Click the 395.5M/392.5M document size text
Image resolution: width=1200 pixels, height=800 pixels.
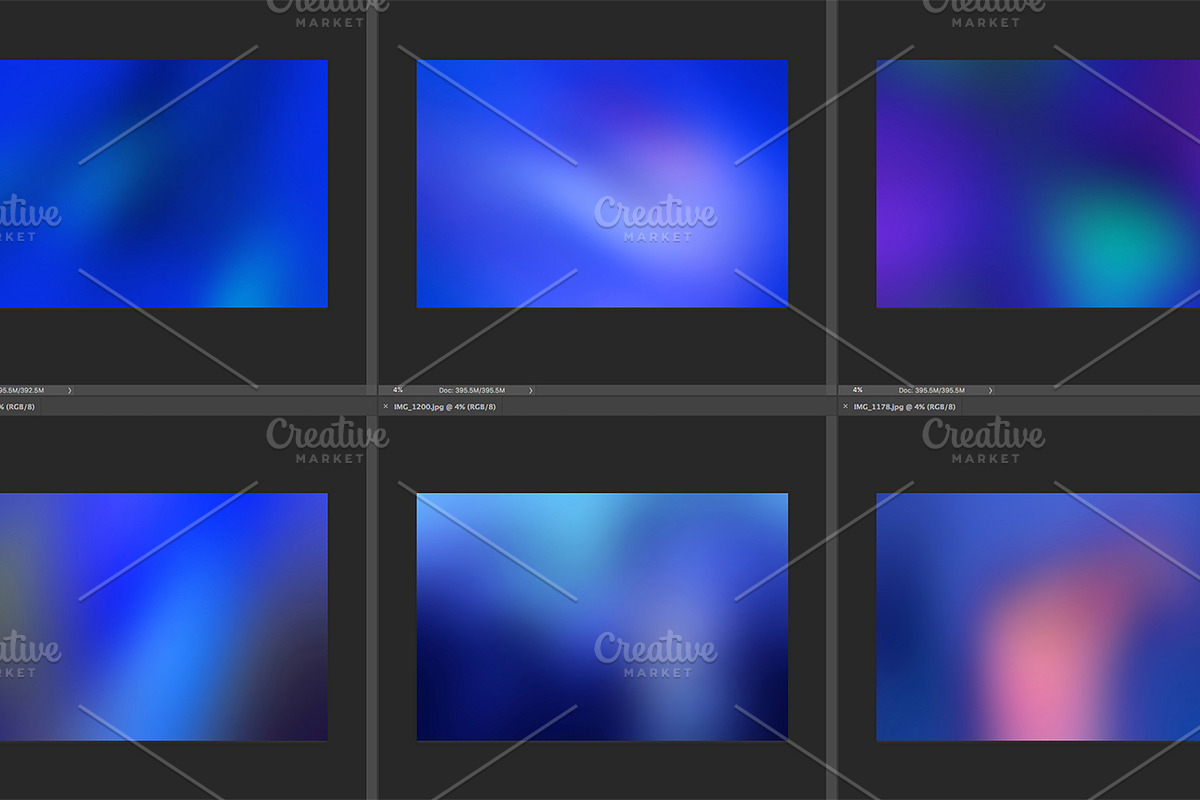(x=23, y=390)
